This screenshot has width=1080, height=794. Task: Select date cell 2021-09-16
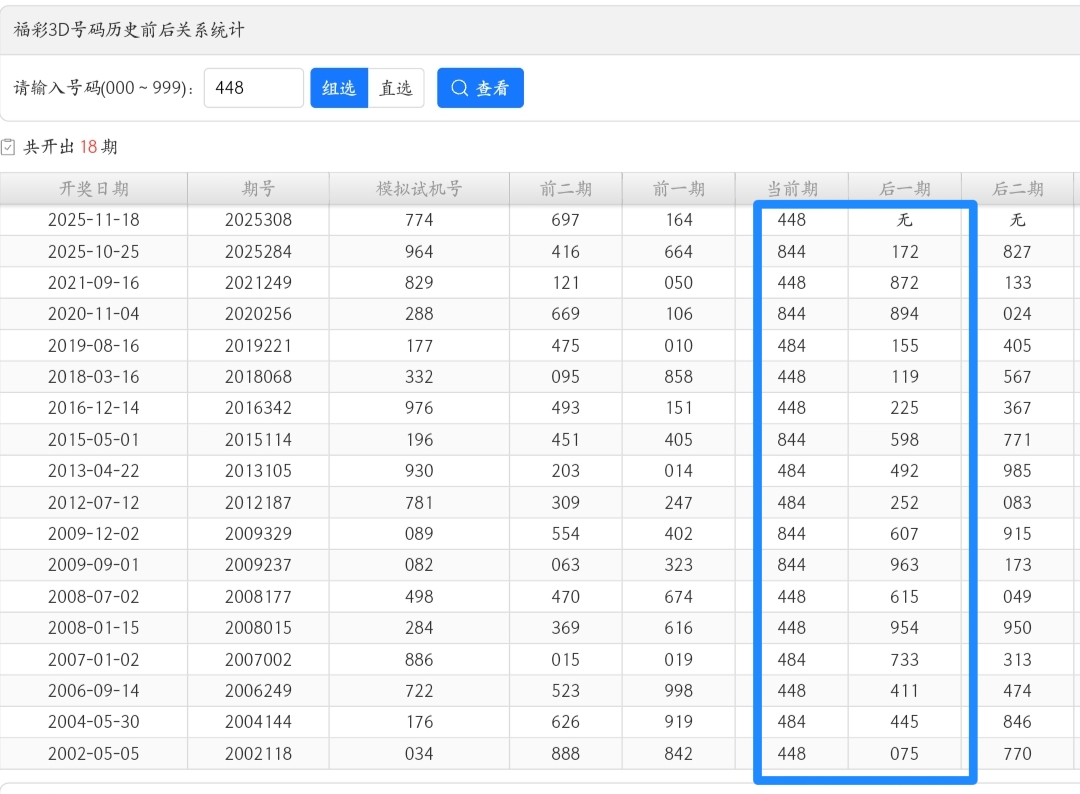pyautogui.click(x=94, y=283)
